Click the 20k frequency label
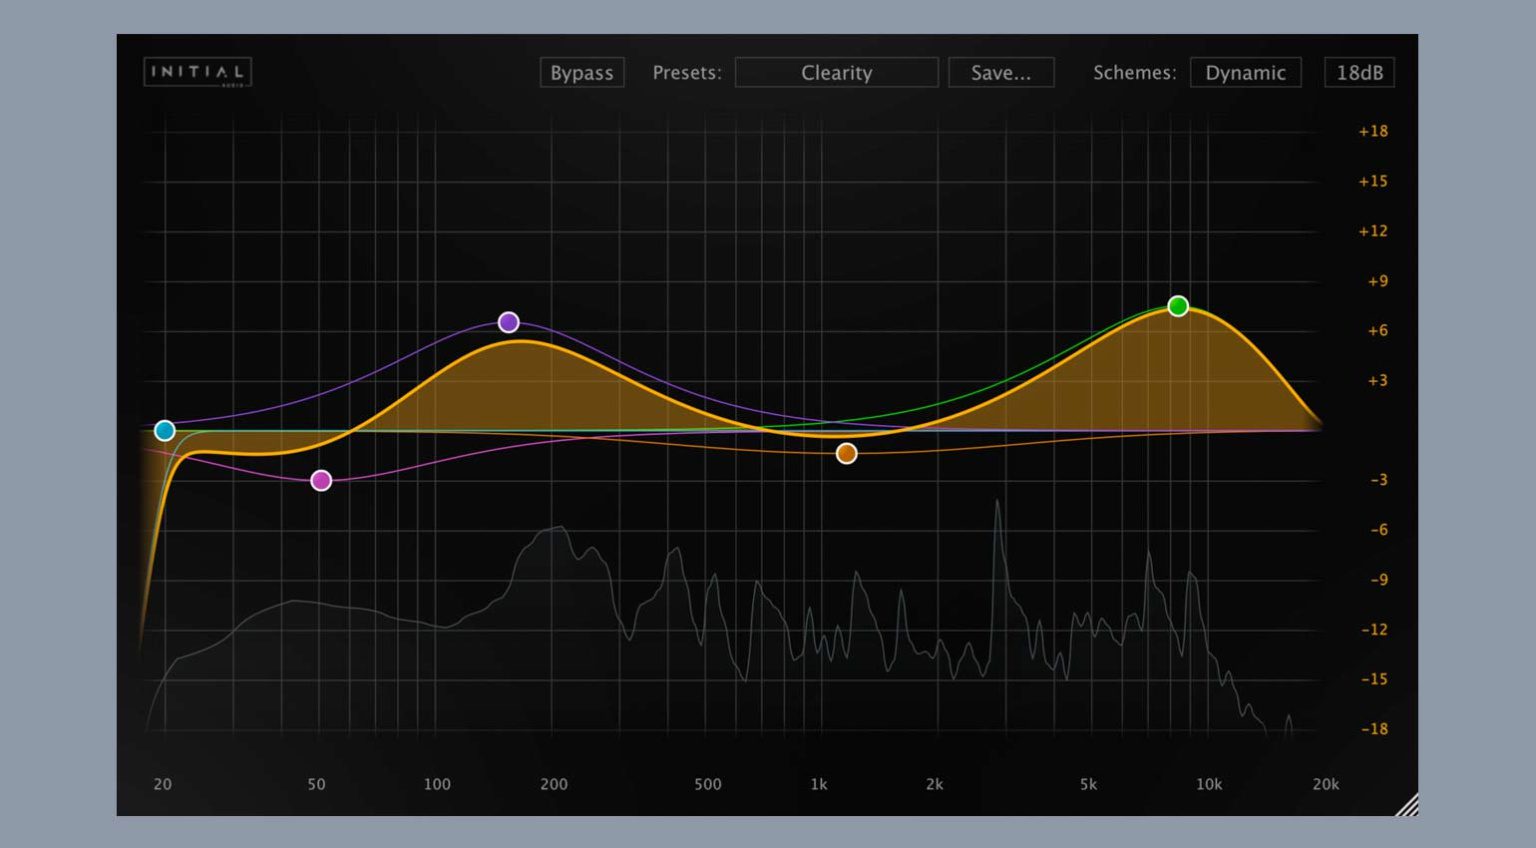The image size is (1536, 848). point(1325,785)
